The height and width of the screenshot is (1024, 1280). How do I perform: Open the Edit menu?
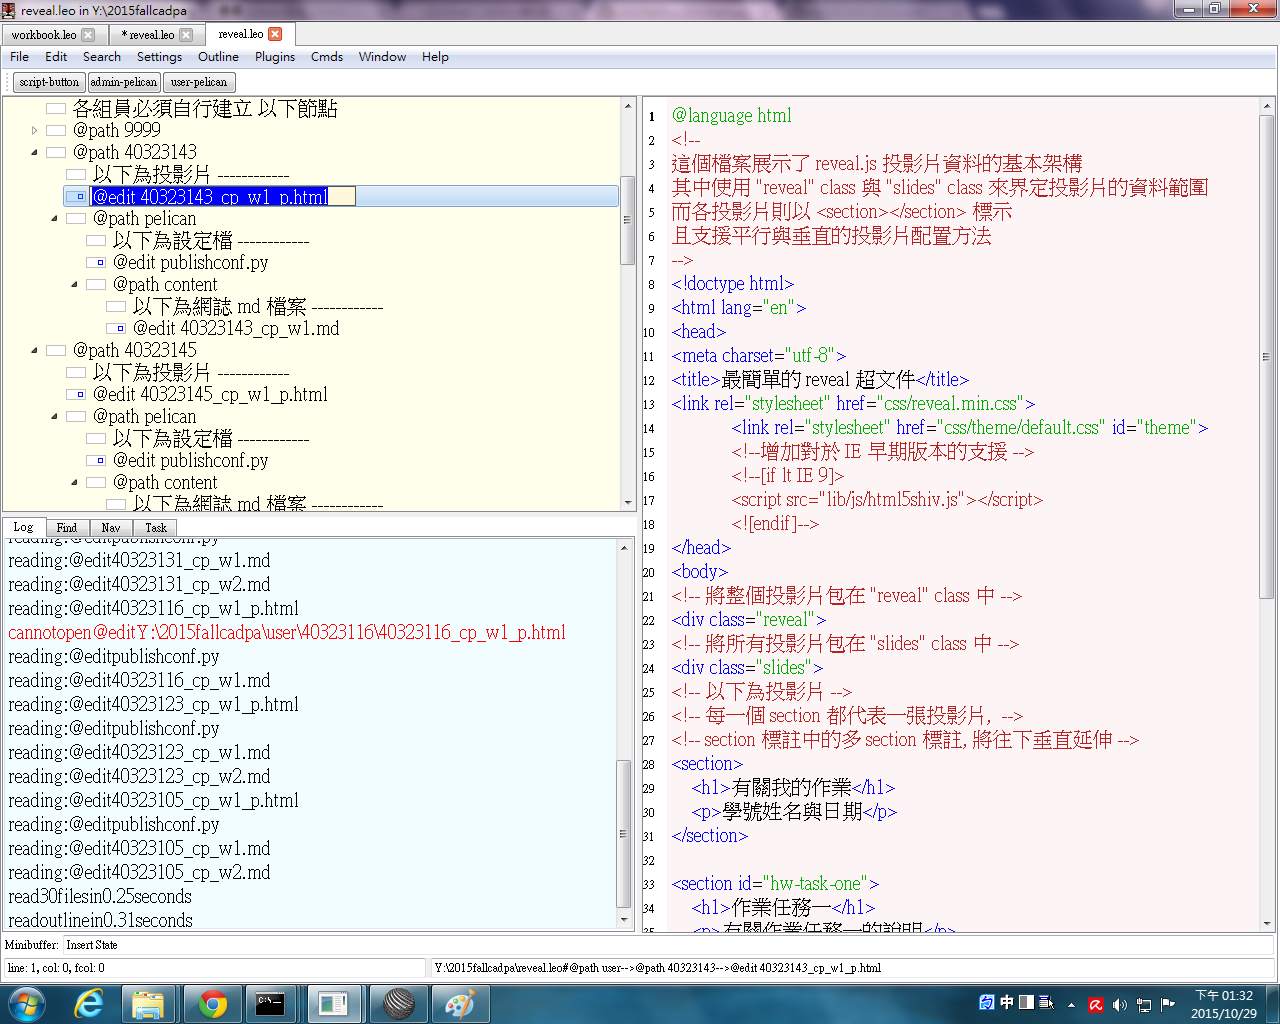(56, 57)
